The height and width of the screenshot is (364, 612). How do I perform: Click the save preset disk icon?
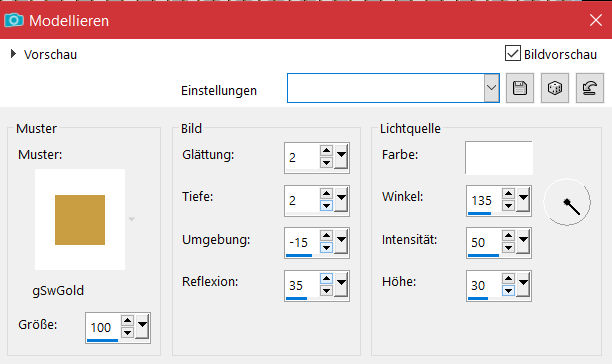point(519,88)
